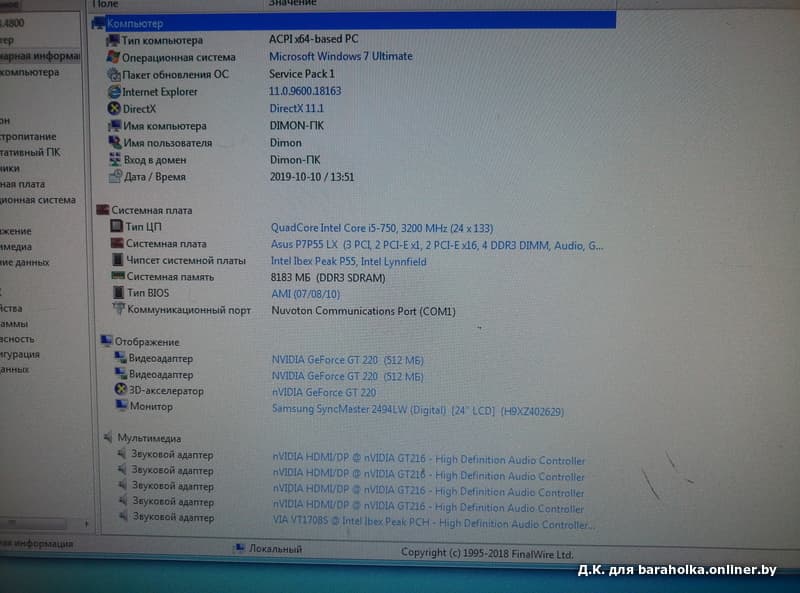
Task: Click the speaker icon of the VIA VT1708S row
Action: [123, 516]
